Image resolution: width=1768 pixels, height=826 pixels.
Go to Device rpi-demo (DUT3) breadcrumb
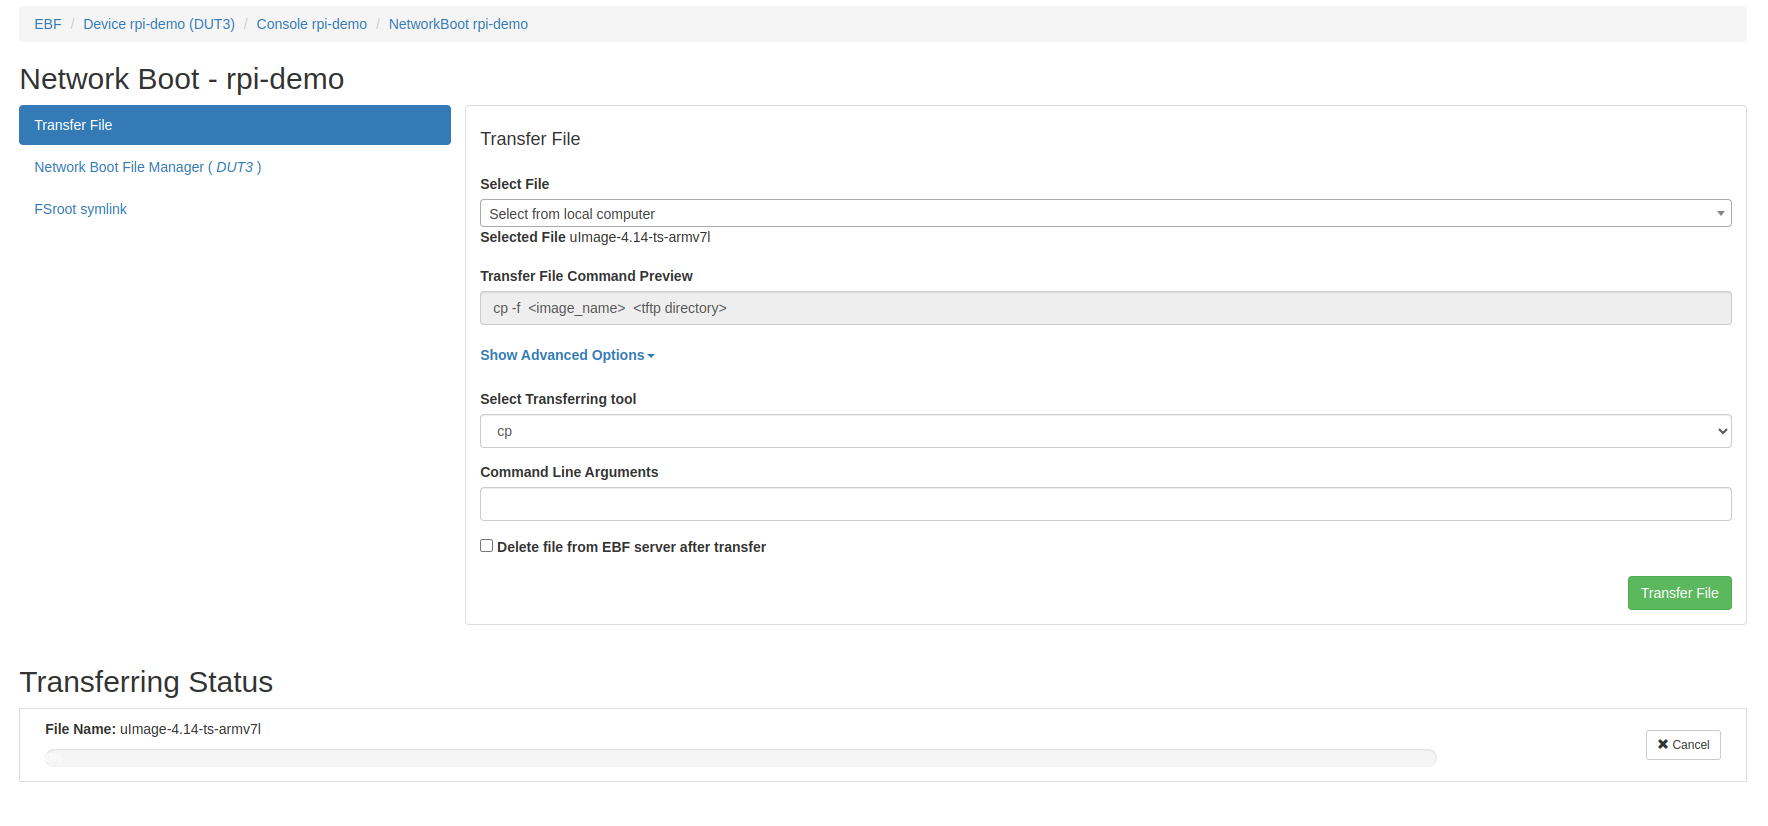[x=159, y=24]
